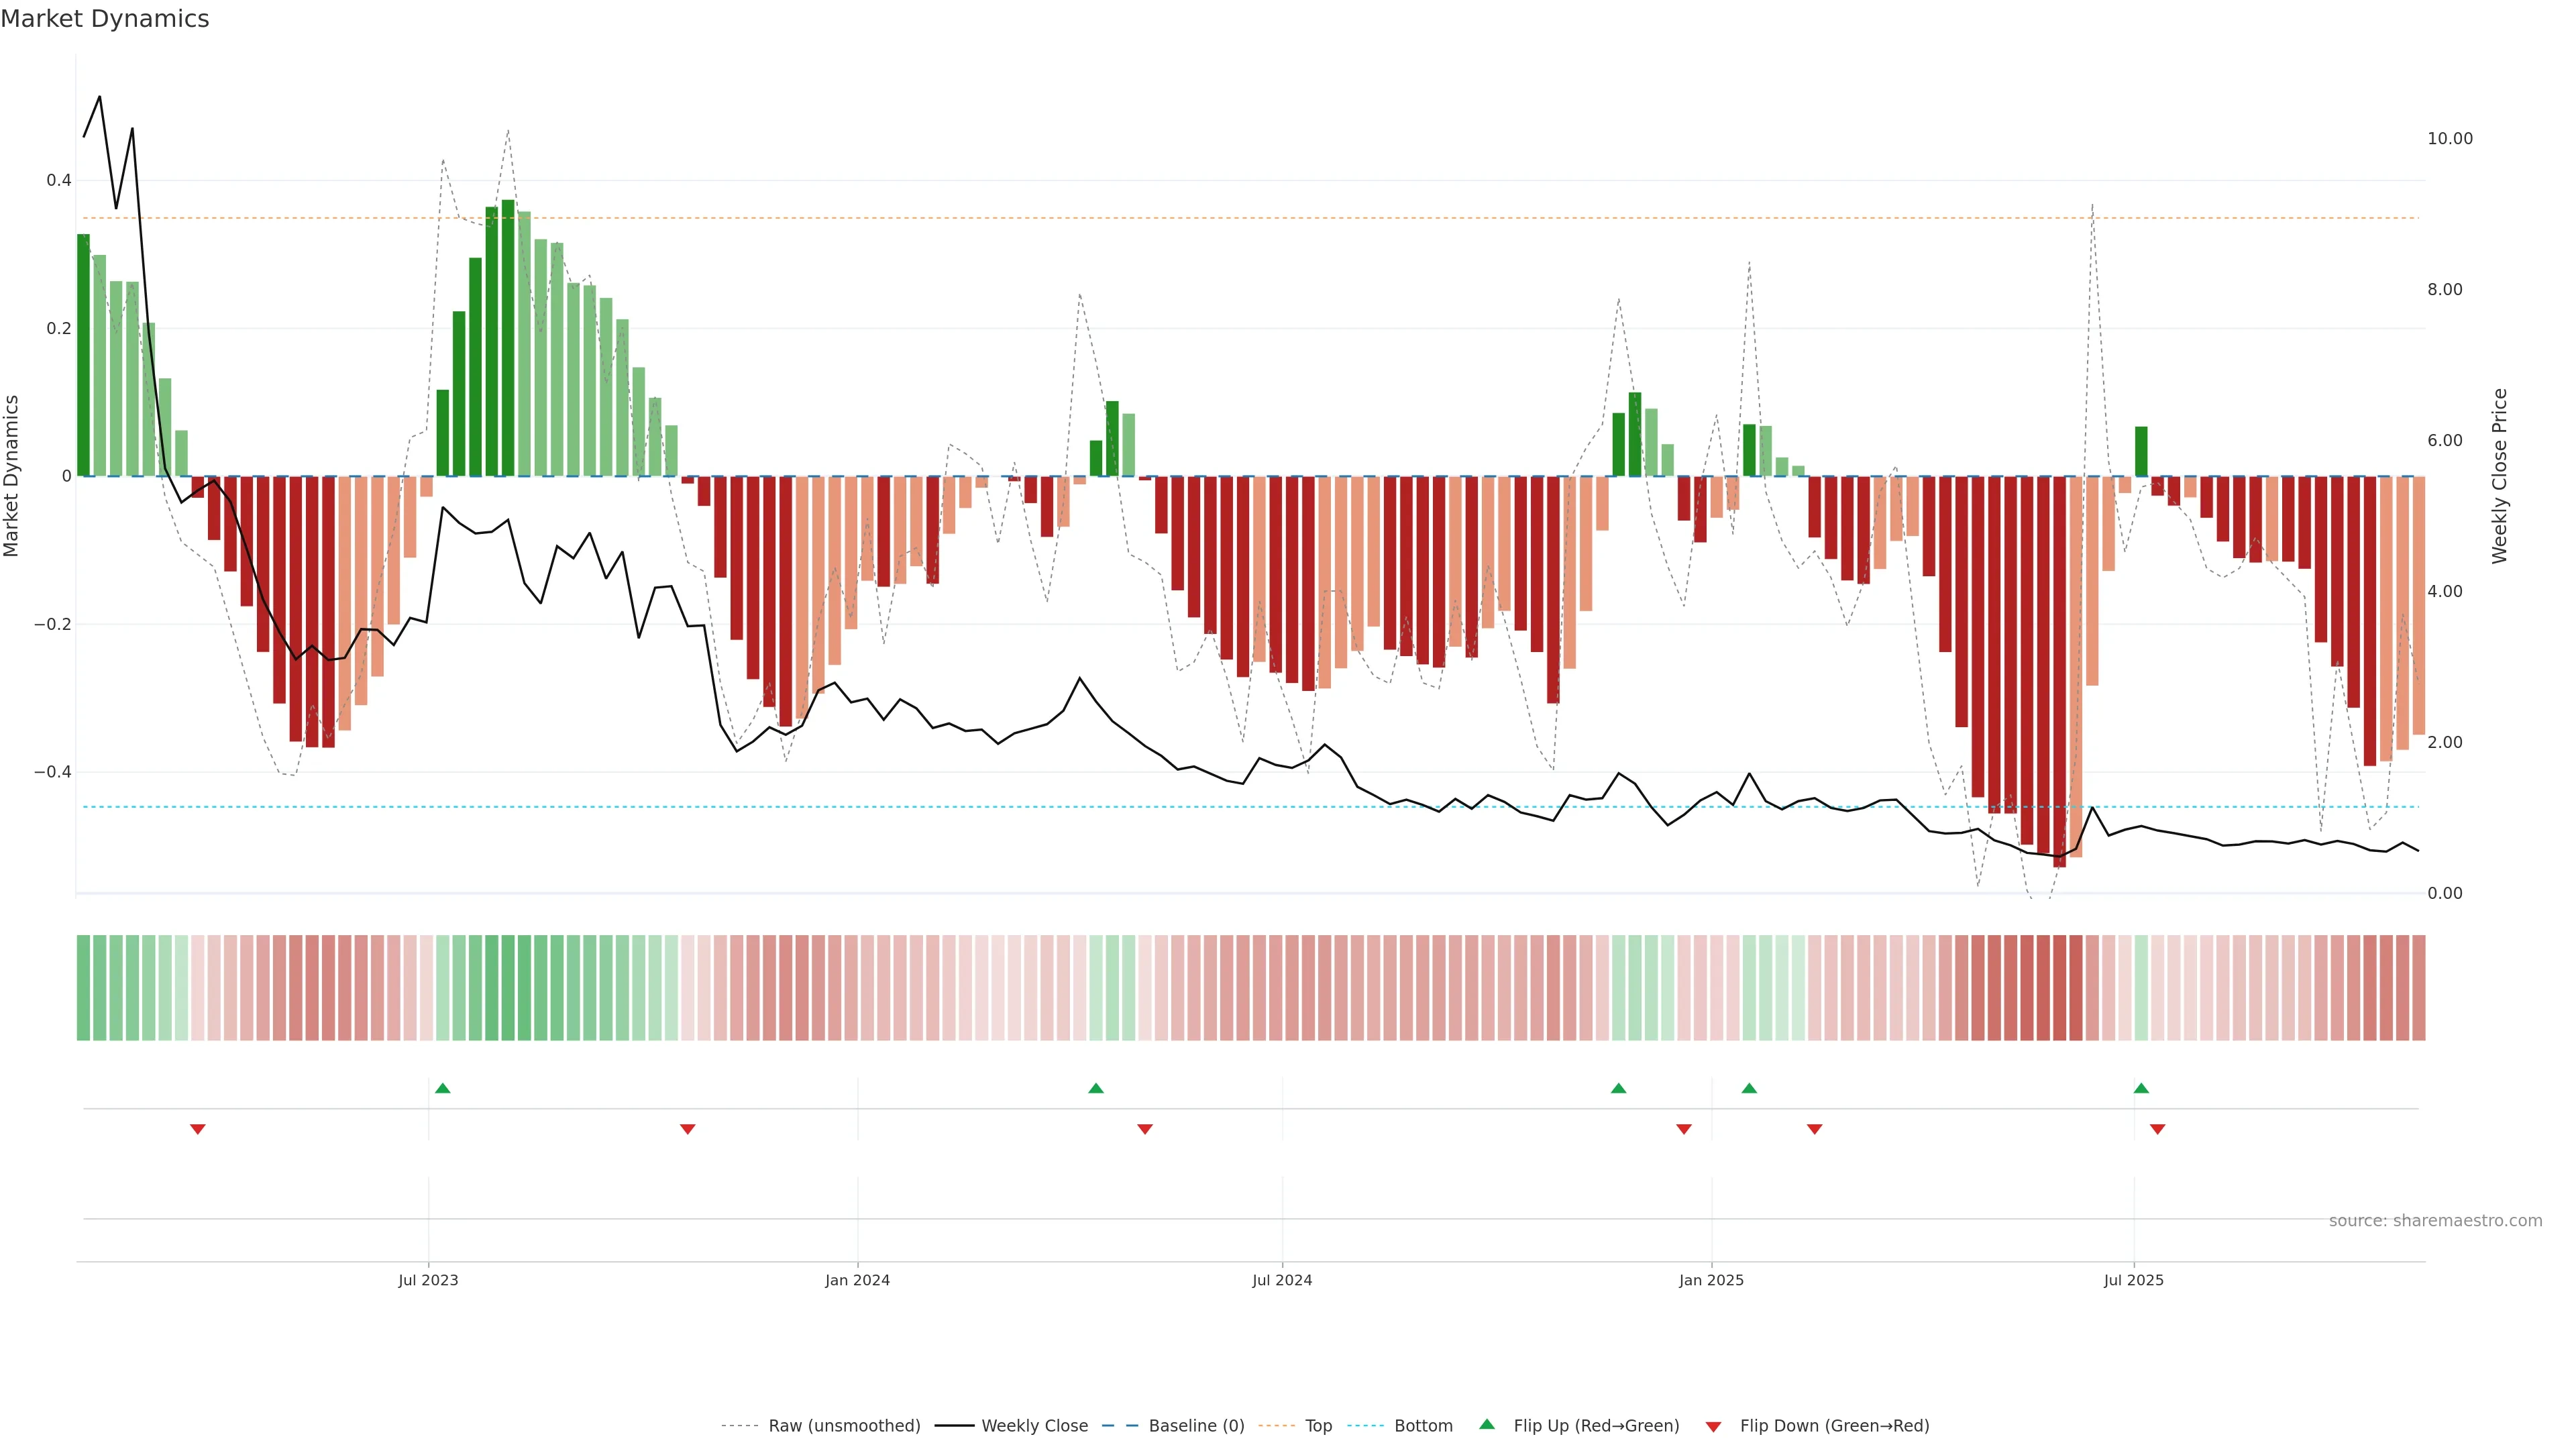
Task: Click the Weekly Close Price axis title
Action: coord(2500,476)
